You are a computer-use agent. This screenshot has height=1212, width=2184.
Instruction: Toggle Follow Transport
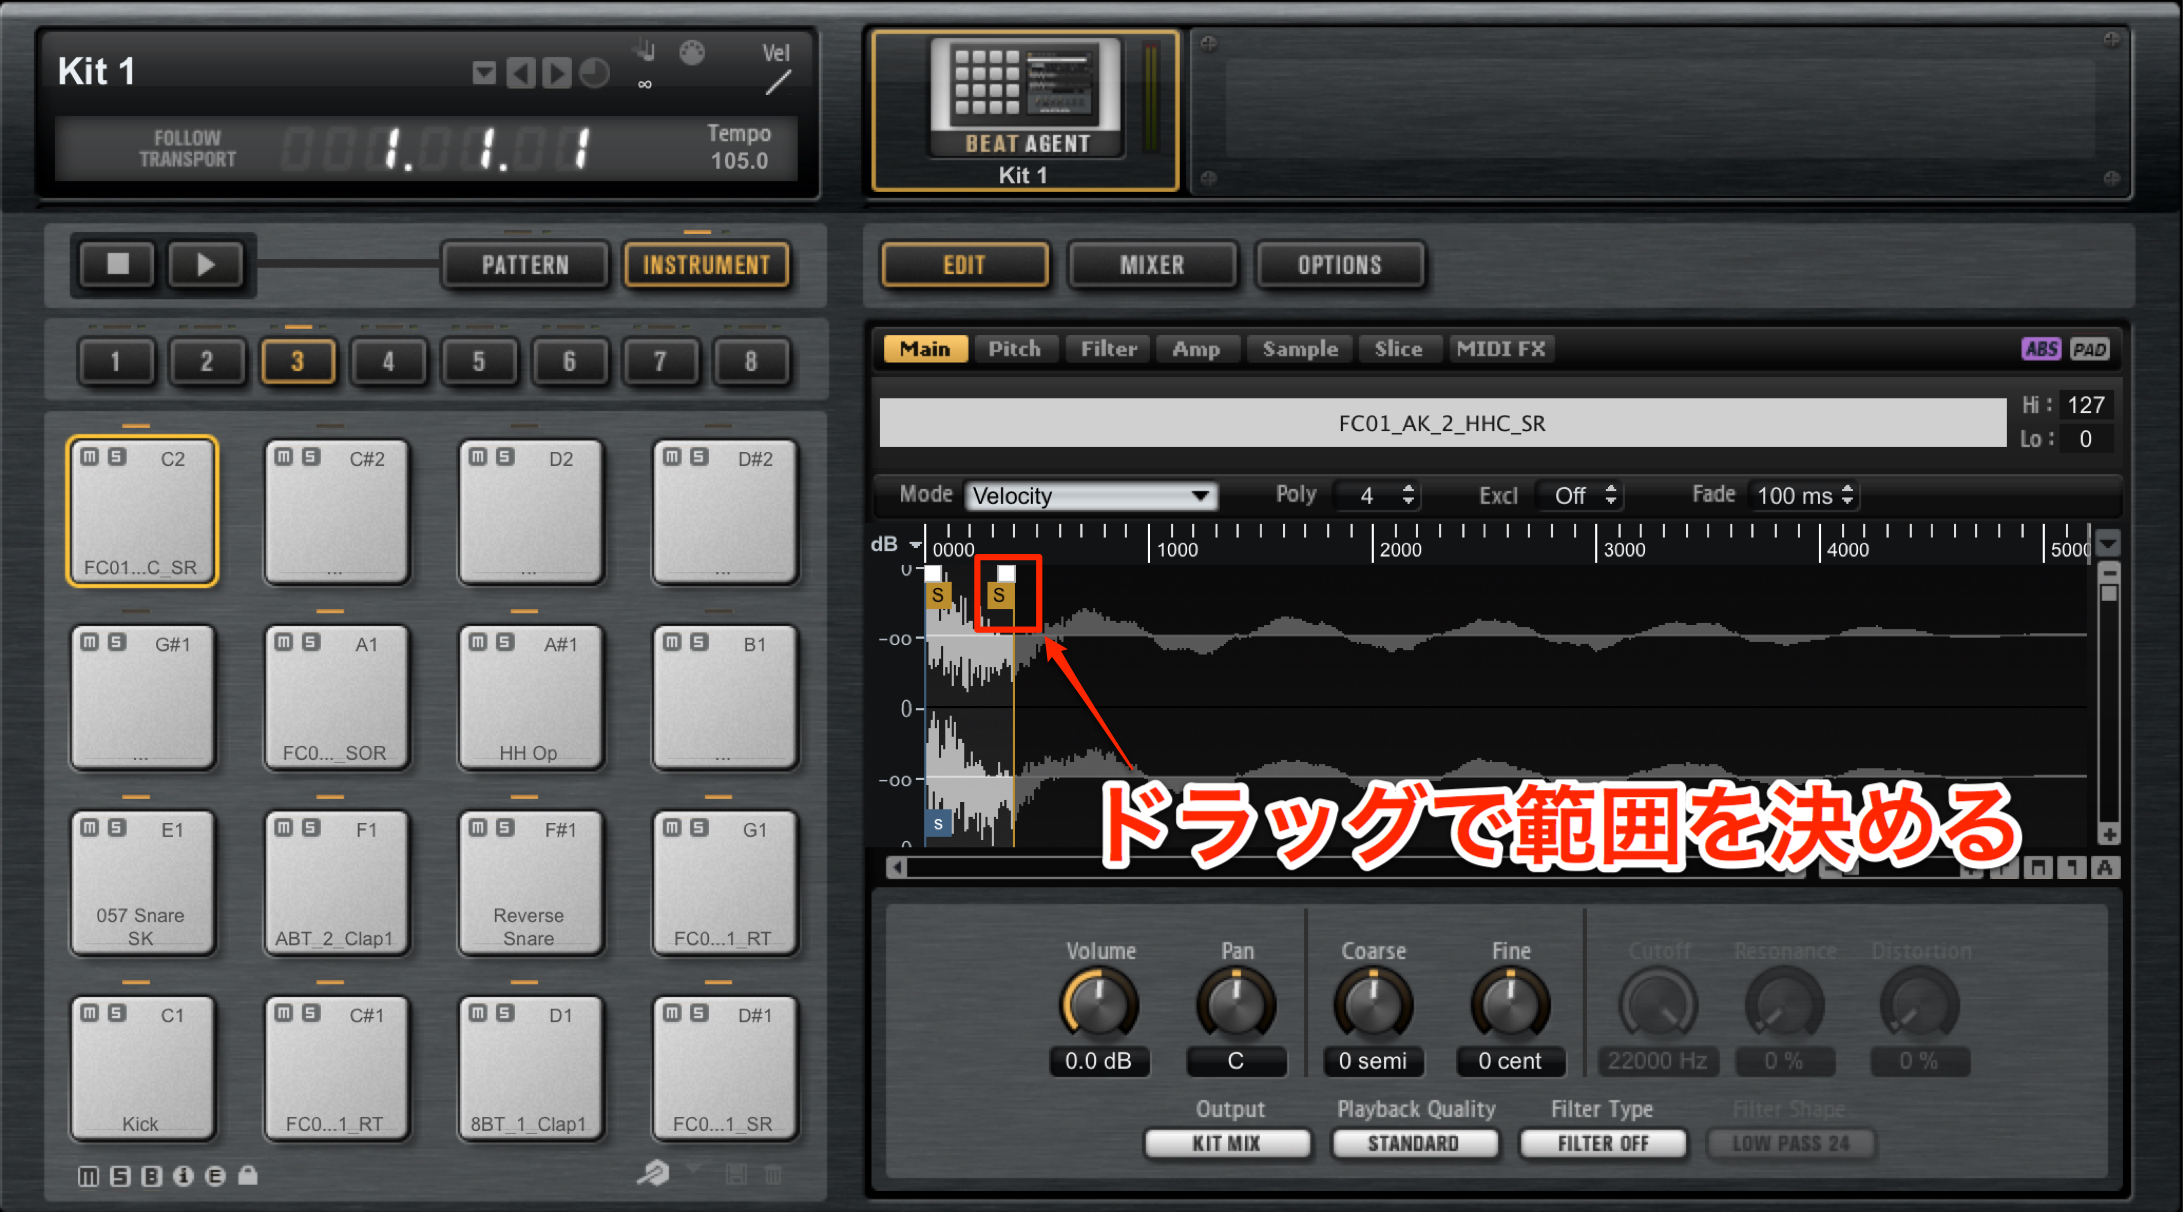pos(187,149)
